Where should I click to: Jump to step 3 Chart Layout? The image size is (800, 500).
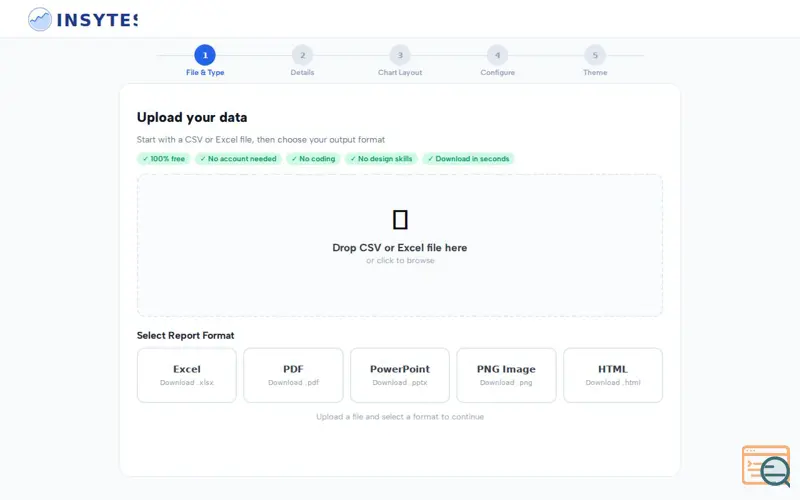click(400, 55)
